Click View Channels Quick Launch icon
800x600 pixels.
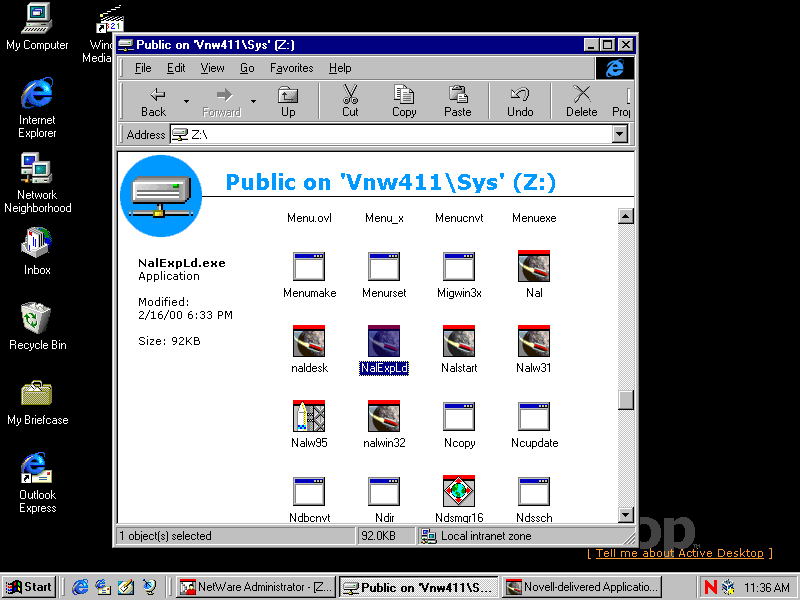tap(149, 587)
